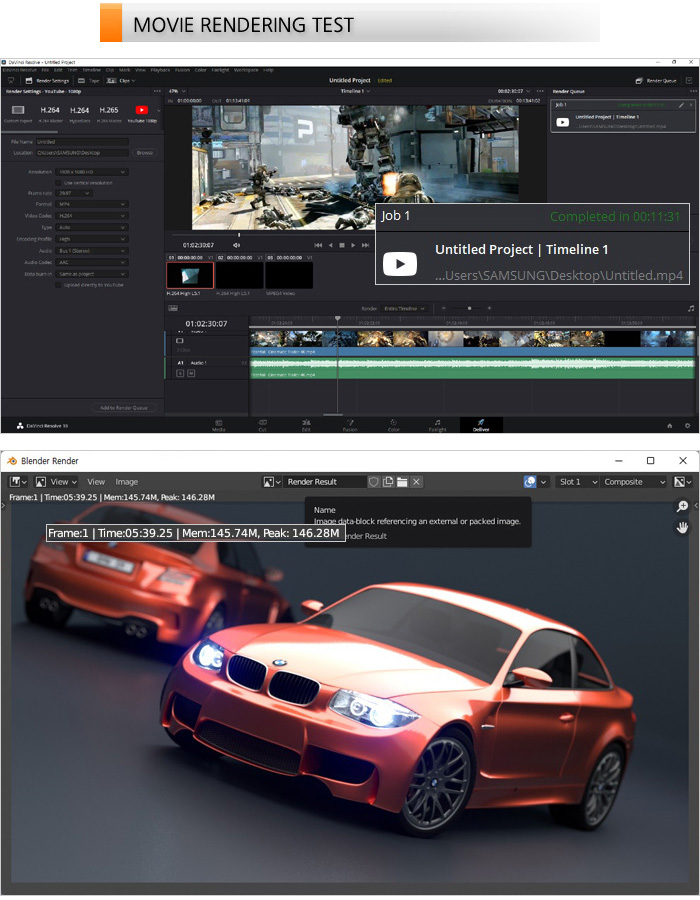Click the Browse button for location
The image size is (700, 900).
point(145,153)
